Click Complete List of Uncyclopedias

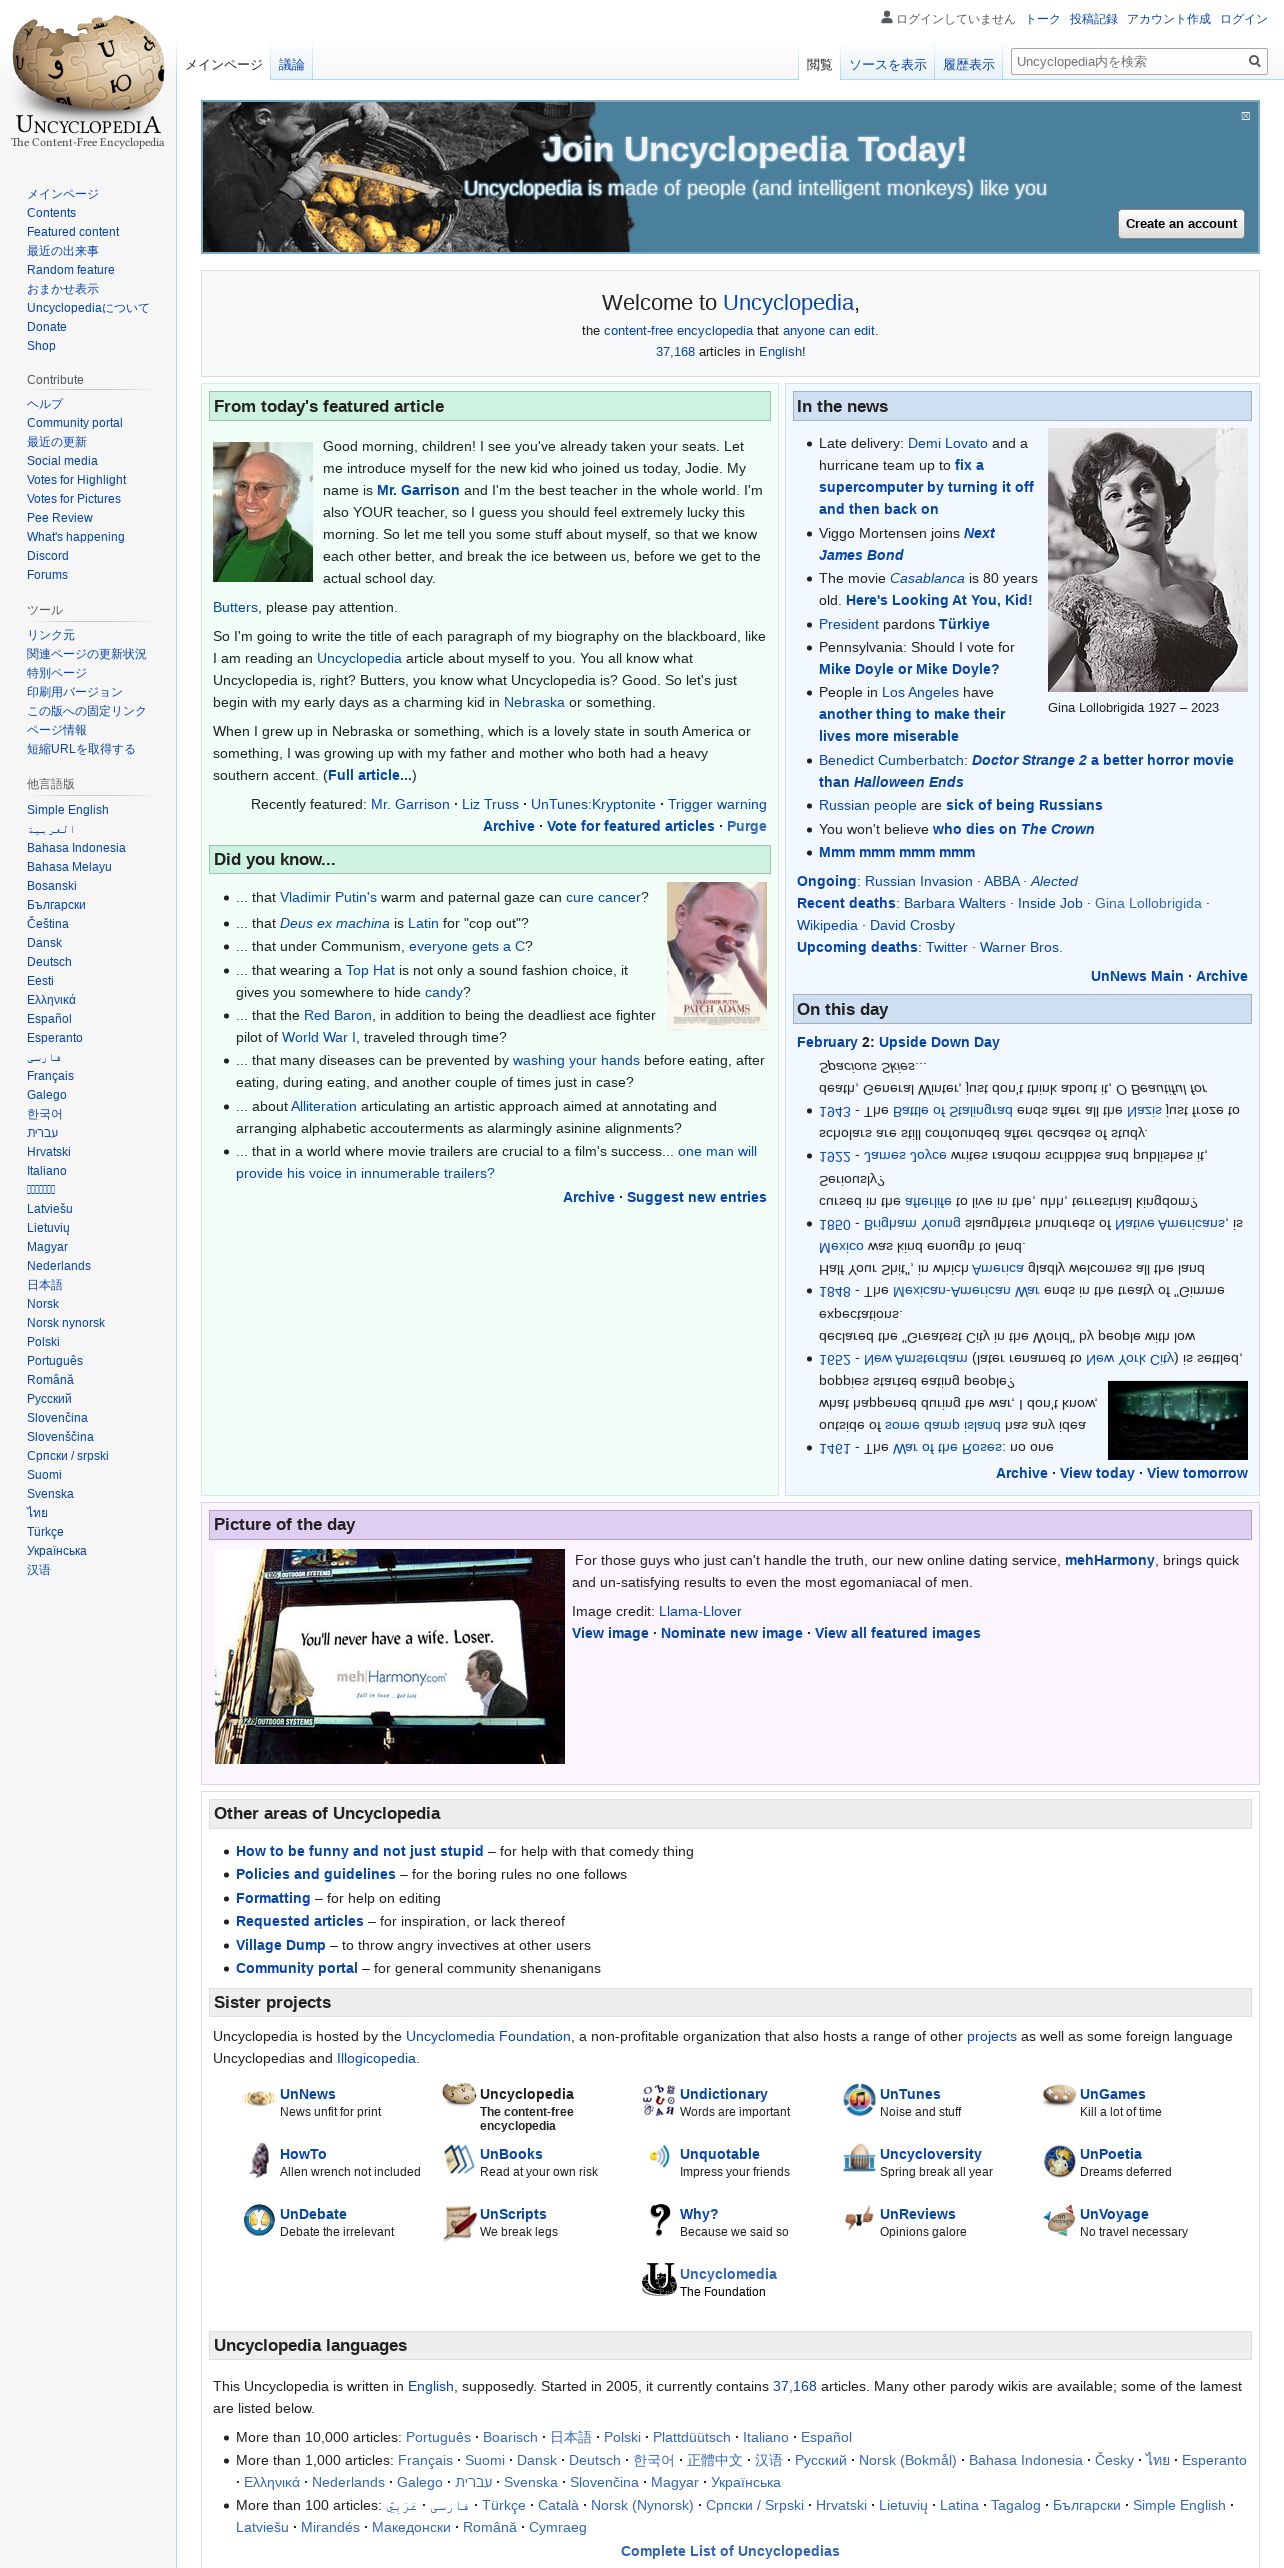(730, 2551)
